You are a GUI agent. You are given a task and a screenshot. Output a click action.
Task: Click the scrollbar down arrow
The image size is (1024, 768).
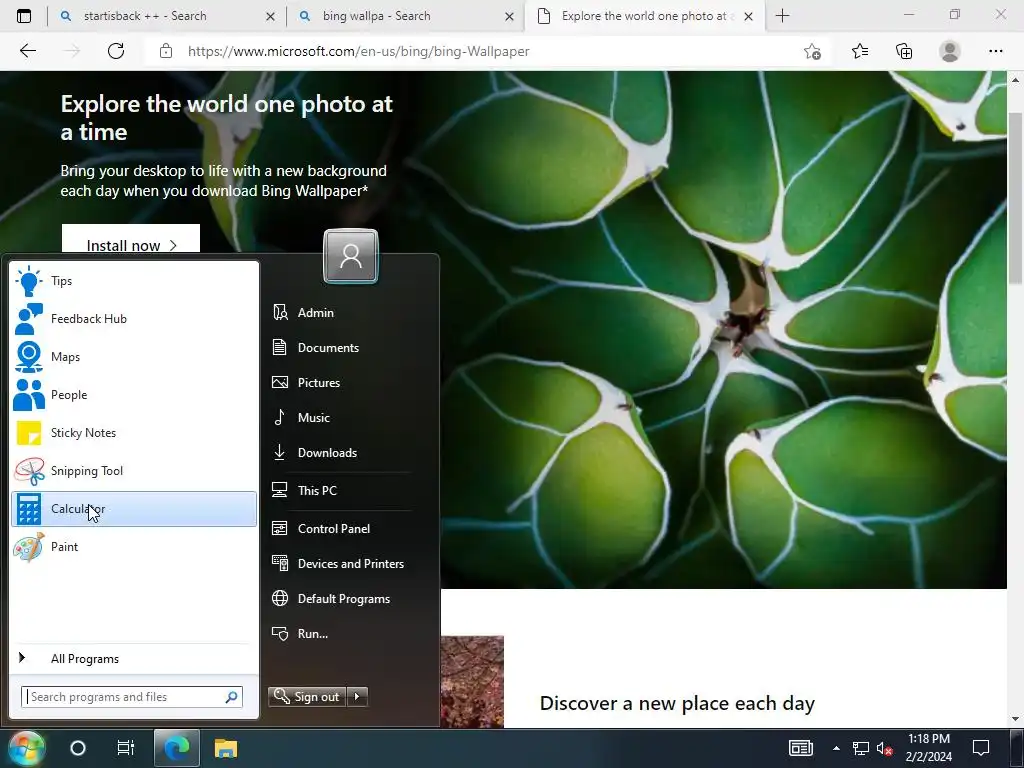point(1015,719)
